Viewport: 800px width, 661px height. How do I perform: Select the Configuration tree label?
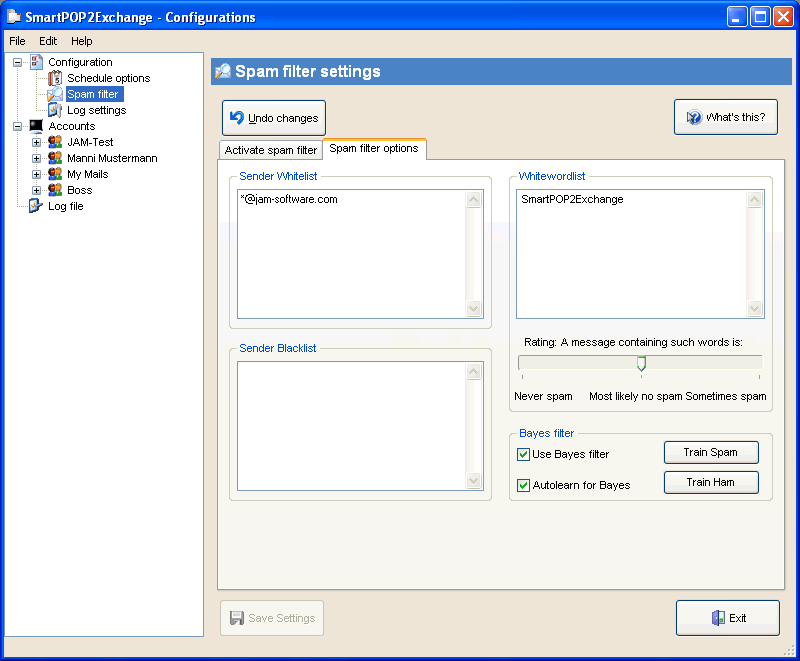pos(80,62)
